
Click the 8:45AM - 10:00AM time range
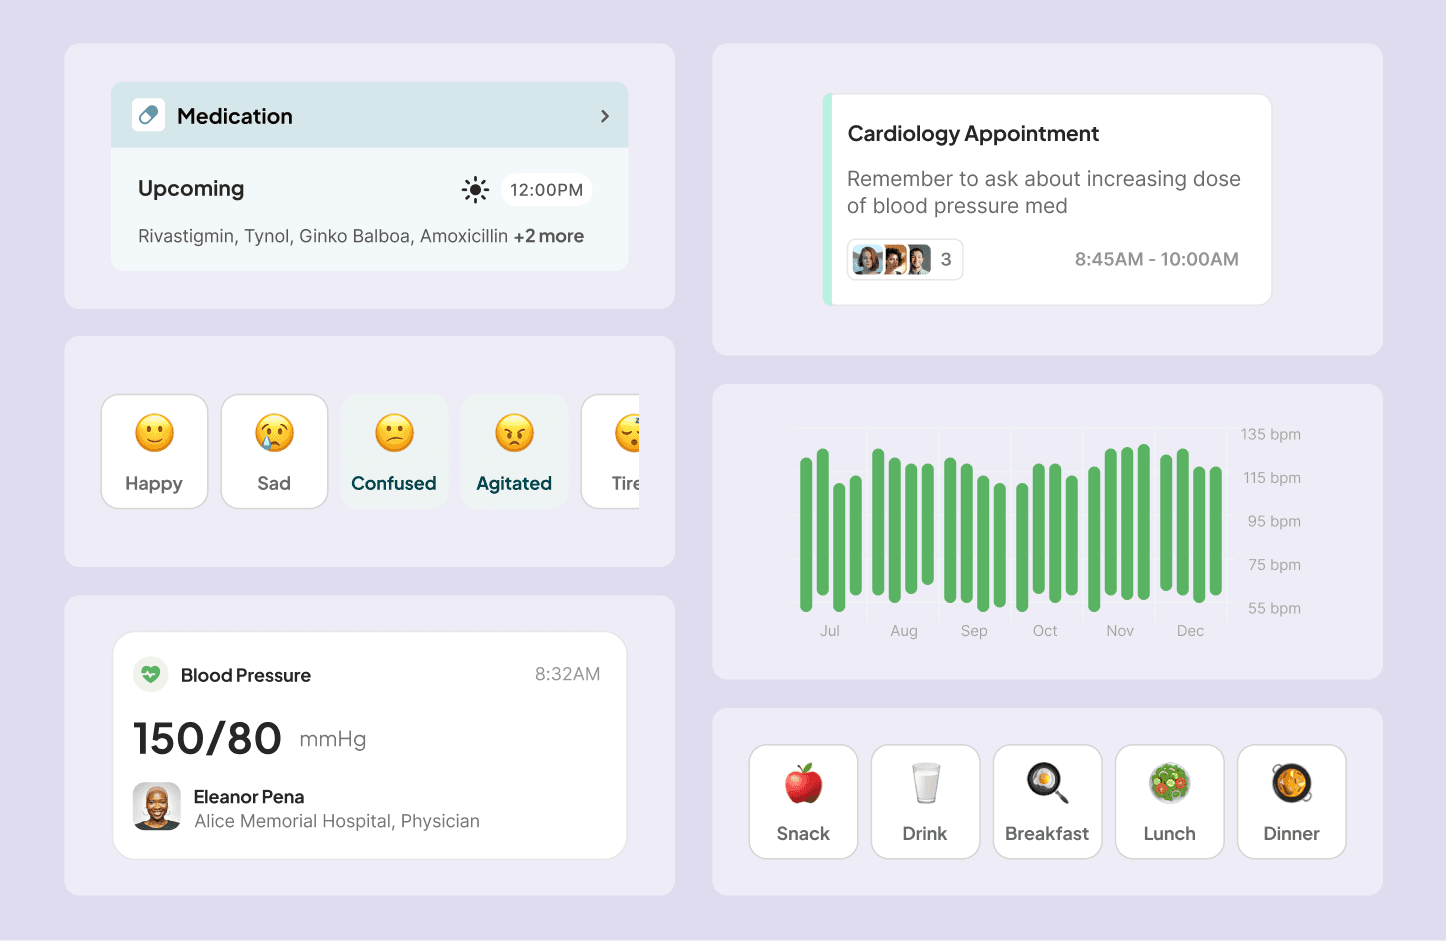[x=1157, y=259]
